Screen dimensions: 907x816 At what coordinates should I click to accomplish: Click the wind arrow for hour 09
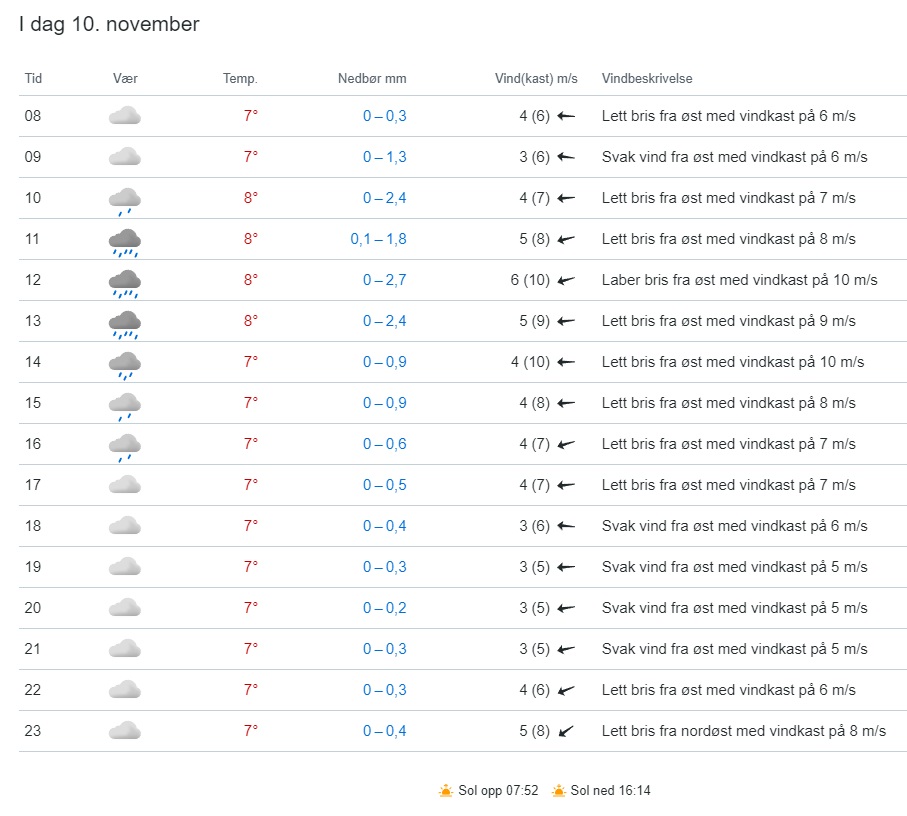(566, 157)
